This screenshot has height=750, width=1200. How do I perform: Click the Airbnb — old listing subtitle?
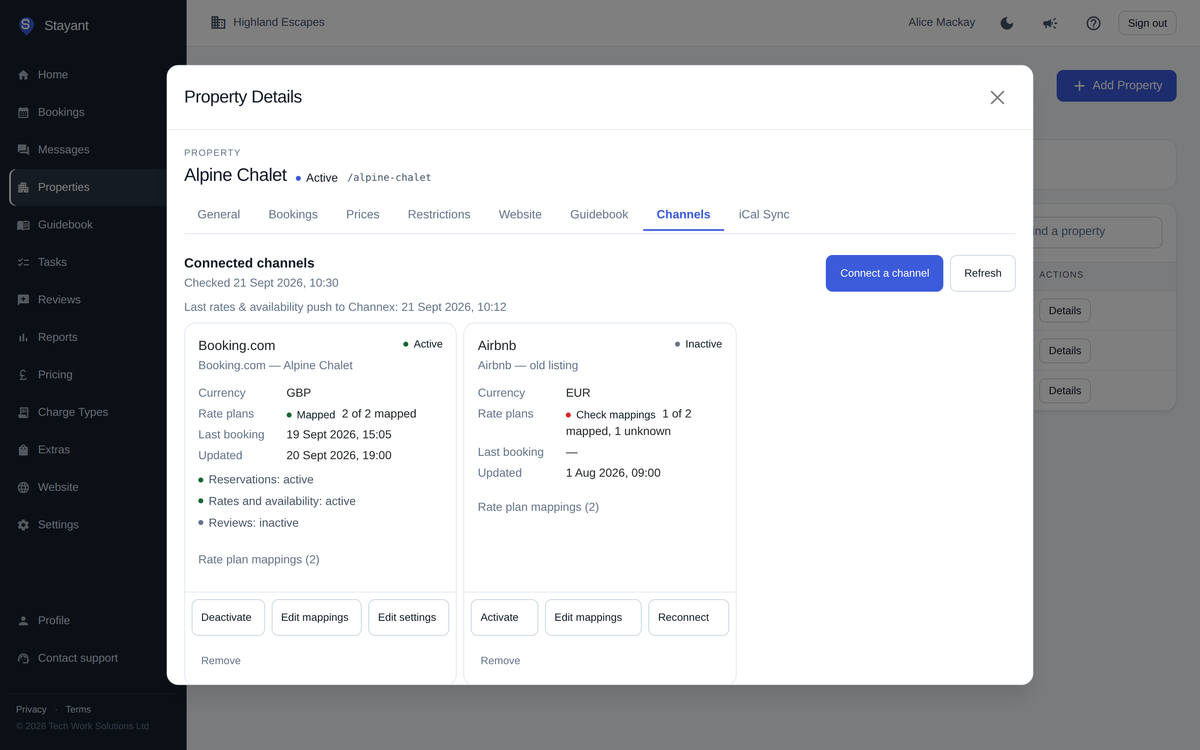pyautogui.click(x=528, y=366)
